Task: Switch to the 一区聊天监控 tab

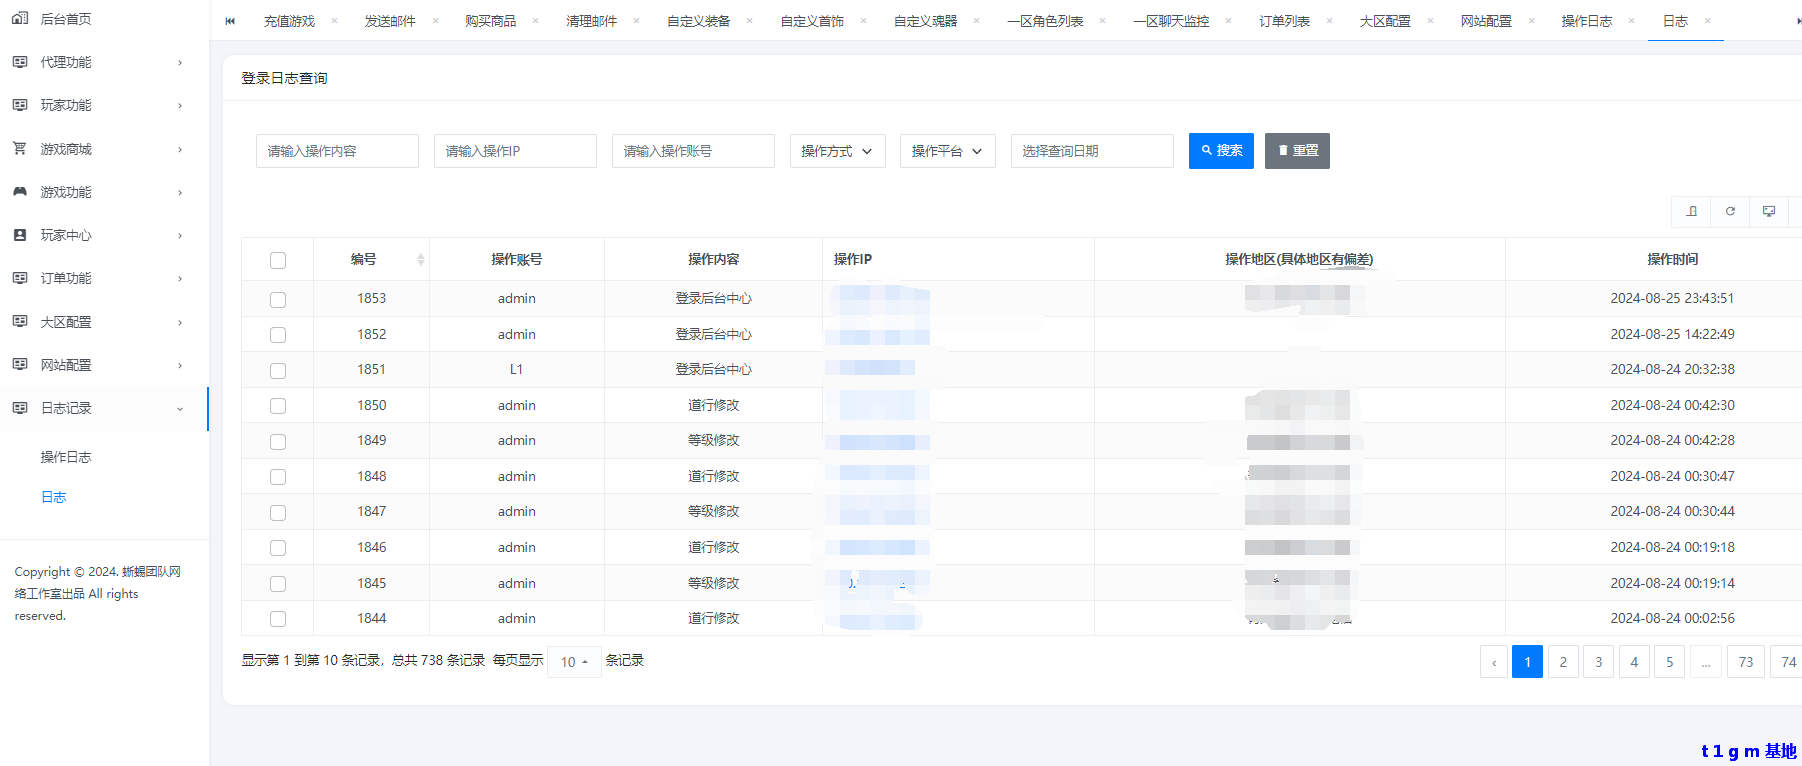Action: pos(1171,21)
